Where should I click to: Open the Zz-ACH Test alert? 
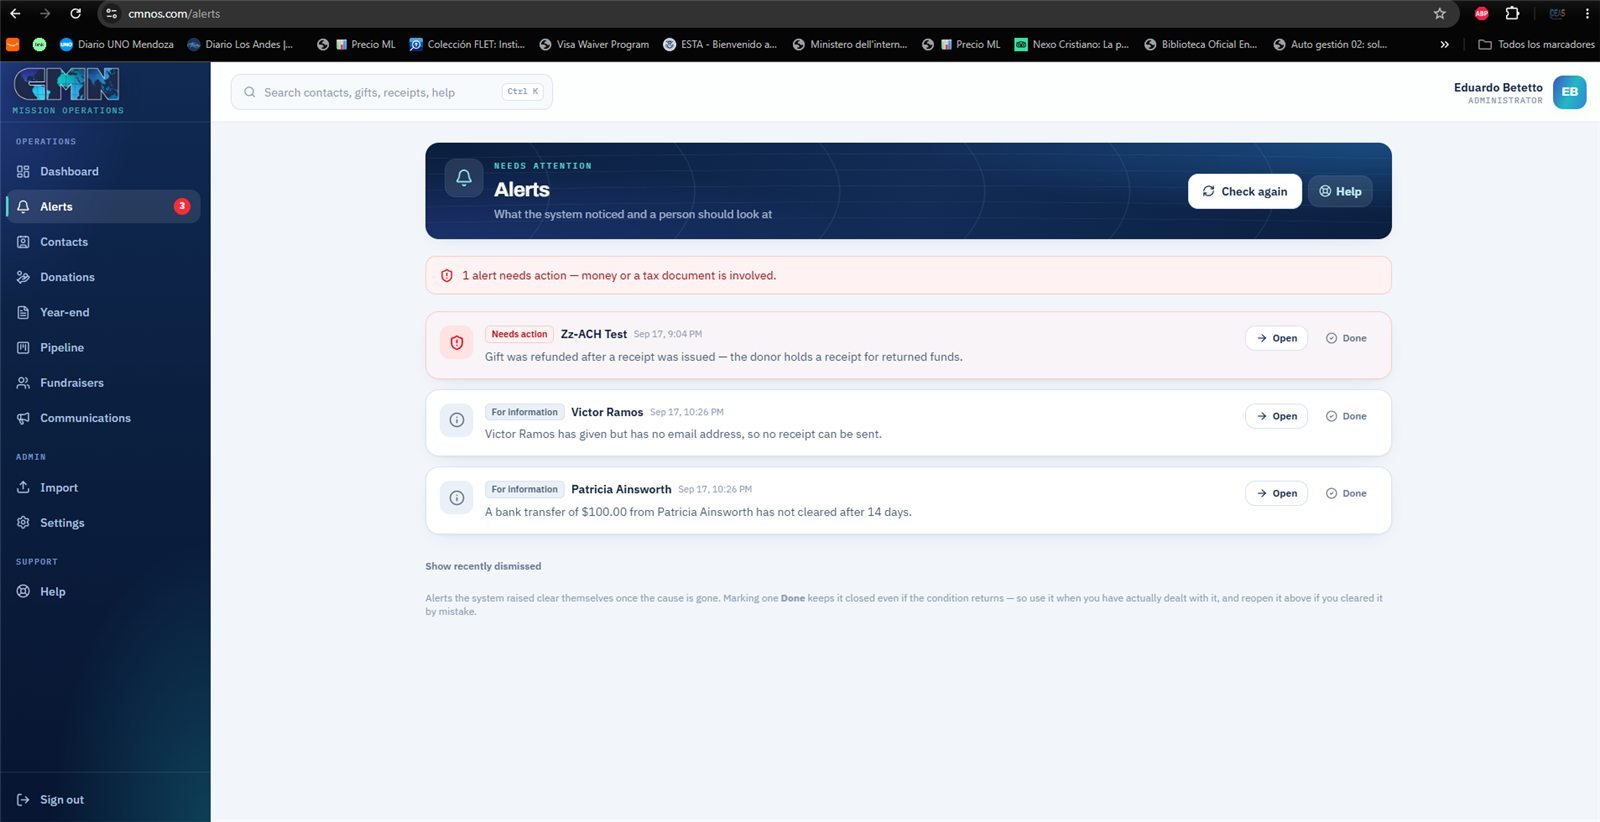(x=1276, y=338)
